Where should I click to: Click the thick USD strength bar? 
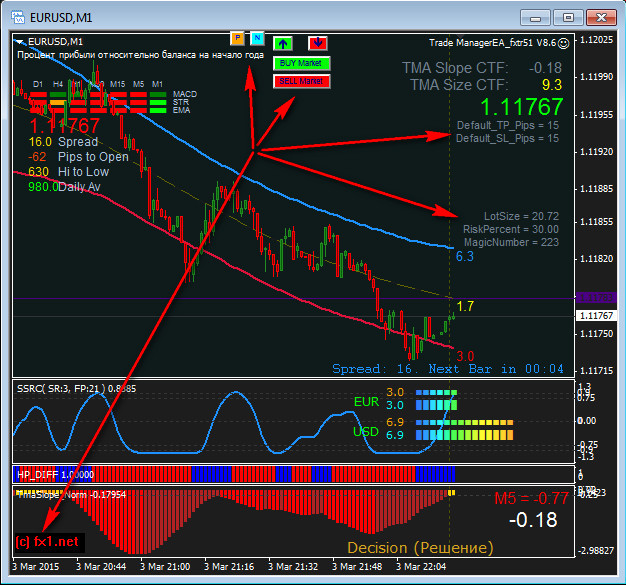point(464,435)
